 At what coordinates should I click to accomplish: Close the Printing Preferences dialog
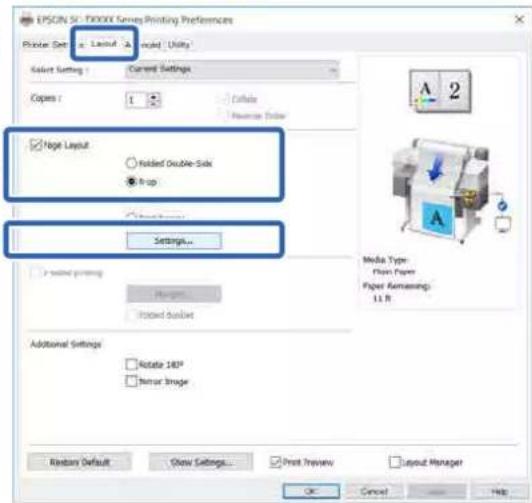click(519, 19)
